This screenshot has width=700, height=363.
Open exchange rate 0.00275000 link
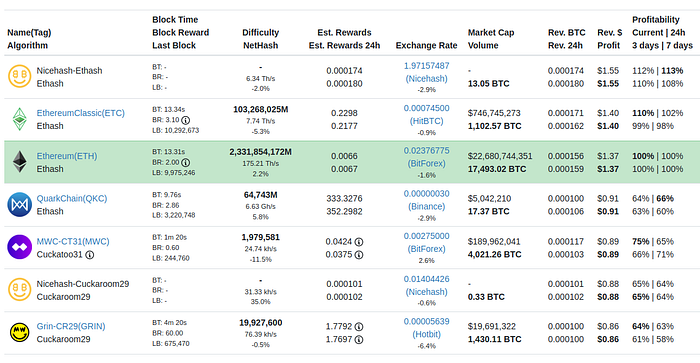[426, 236]
